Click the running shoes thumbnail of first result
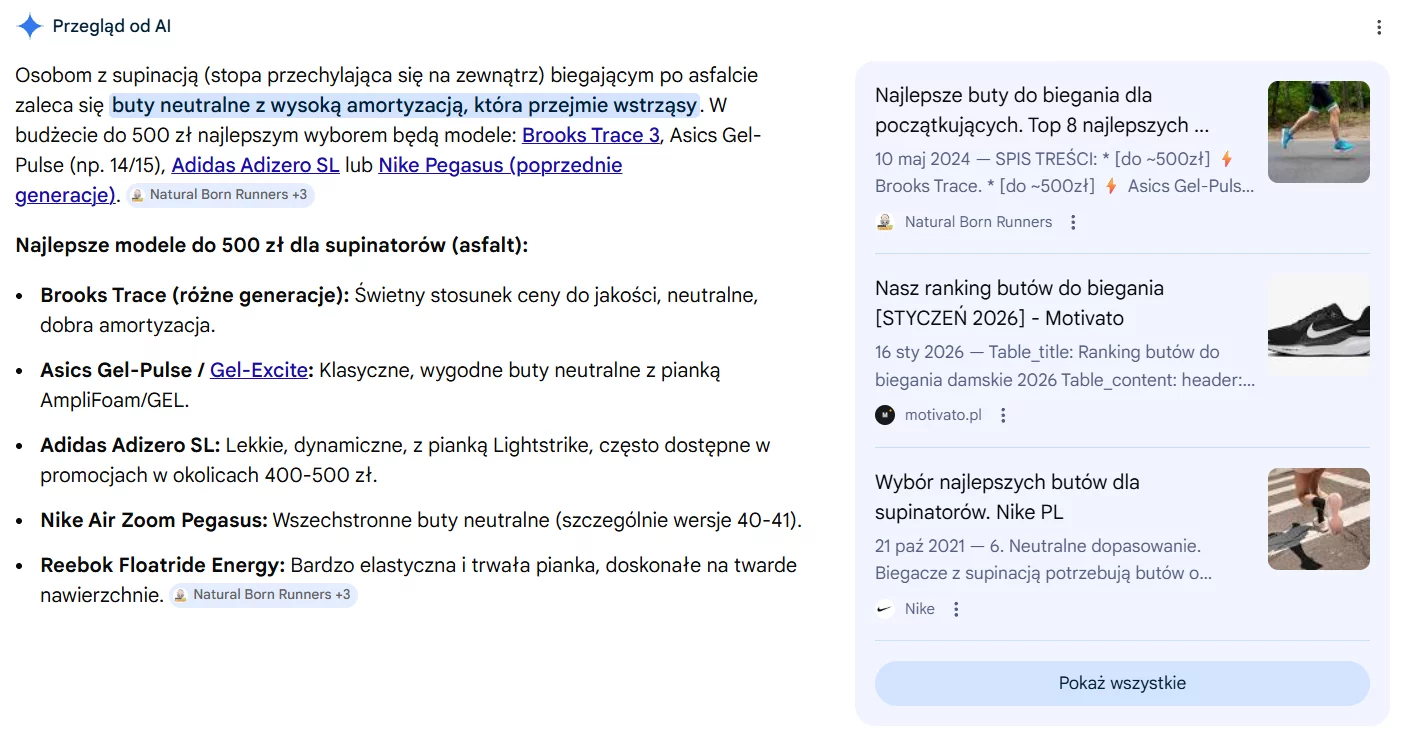The image size is (1407, 740). tap(1318, 132)
